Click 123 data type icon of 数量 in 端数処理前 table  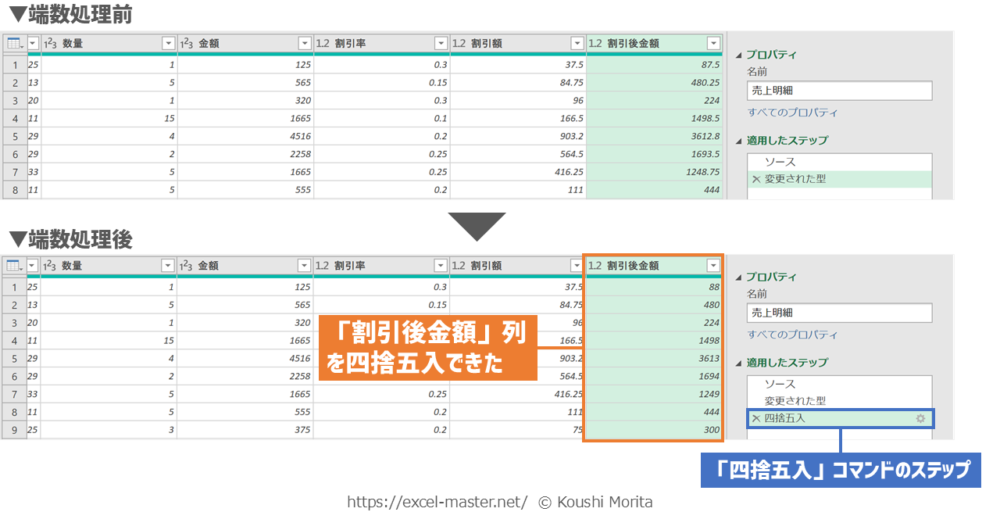49,43
